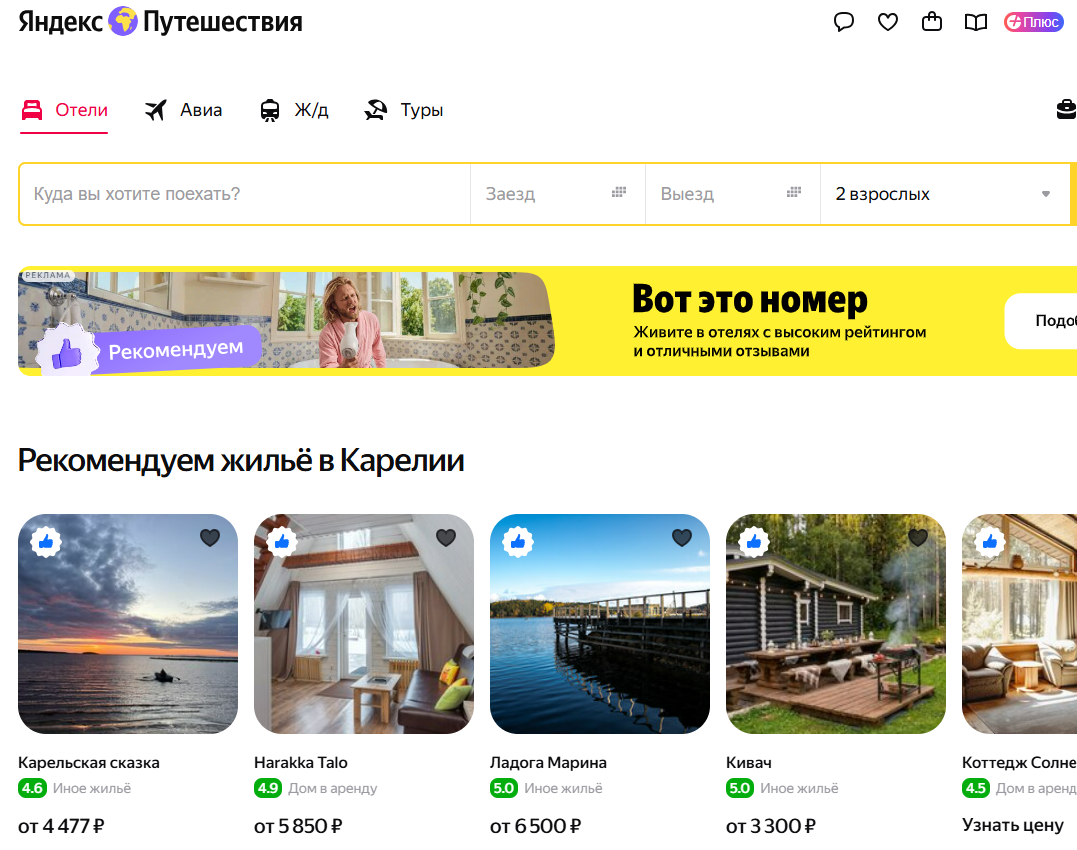
Task: Open the Кивач log cabin photo
Action: click(836, 624)
